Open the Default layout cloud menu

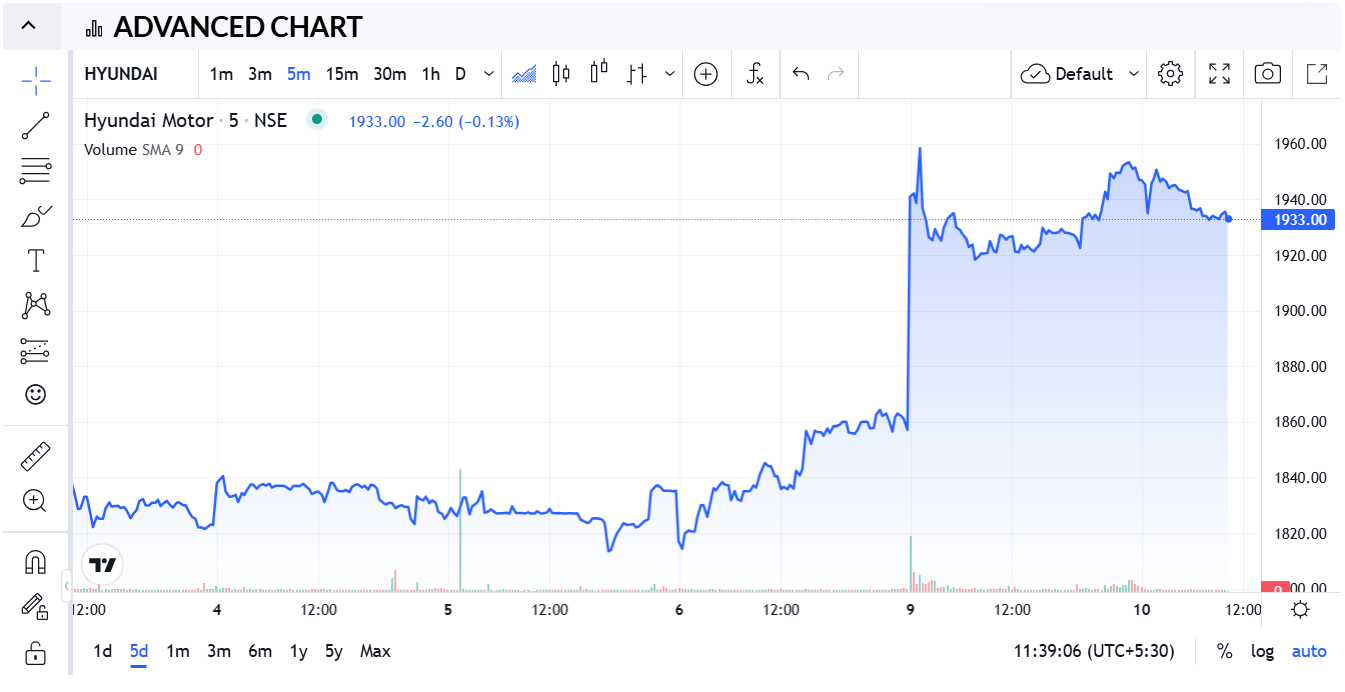tap(1078, 74)
